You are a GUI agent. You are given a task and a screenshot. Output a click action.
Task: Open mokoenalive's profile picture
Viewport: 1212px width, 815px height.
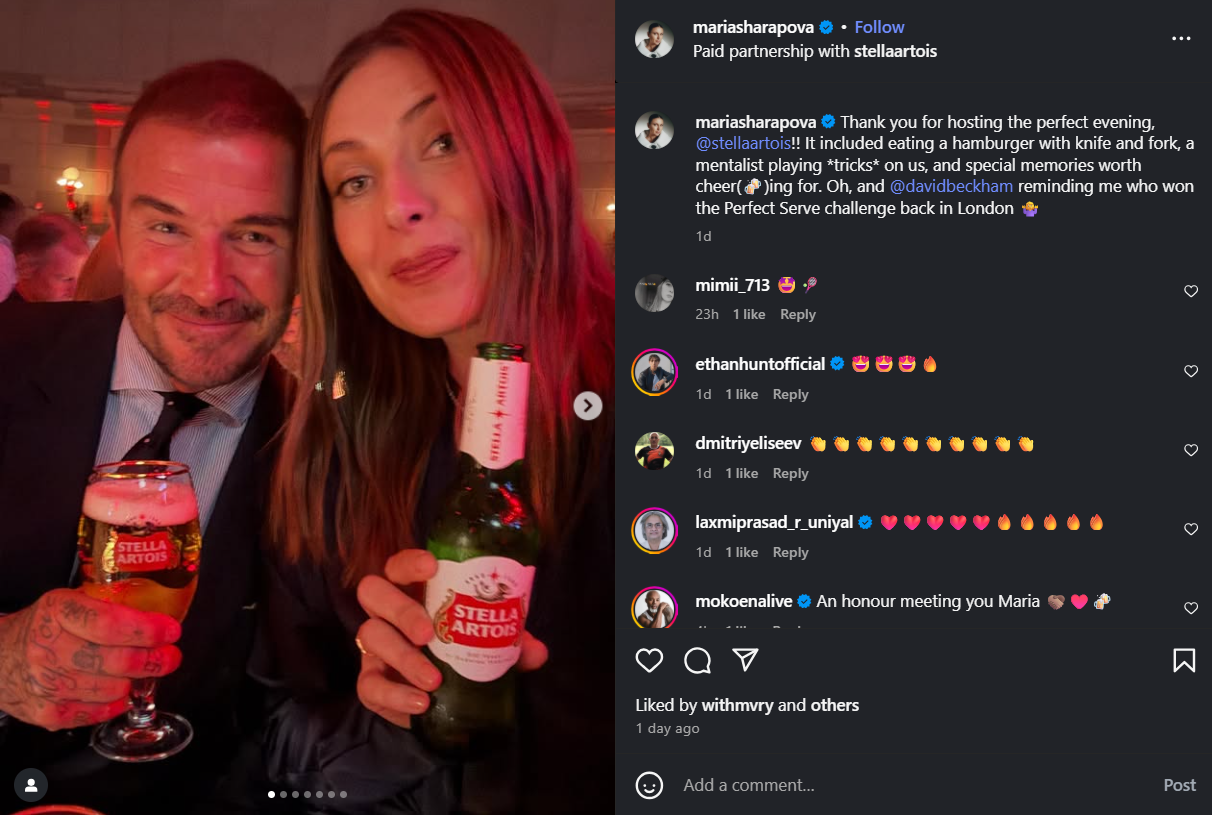(654, 608)
